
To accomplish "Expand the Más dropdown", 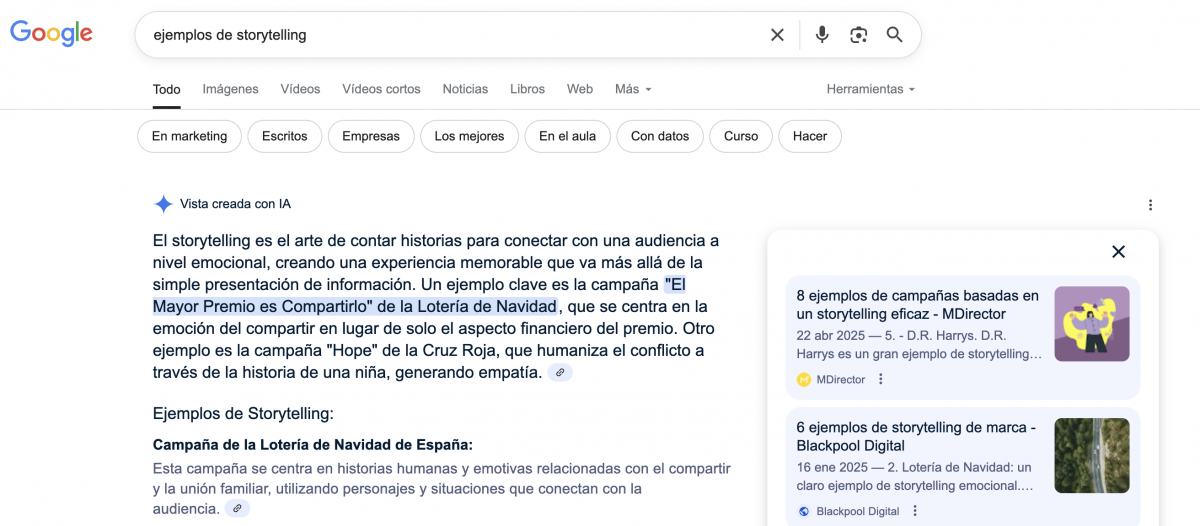I will 633,89.
